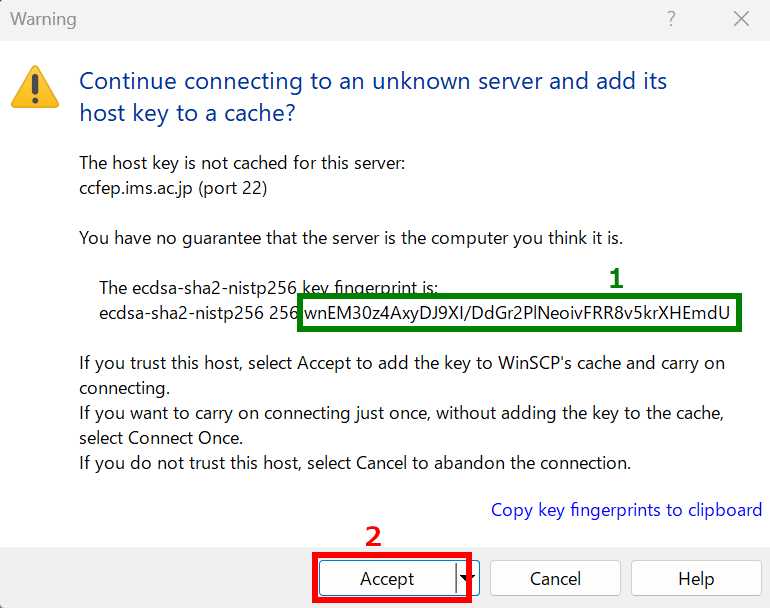Image resolution: width=770 pixels, height=608 pixels.
Task: Click the red number 2 annotation
Action: coord(373,537)
